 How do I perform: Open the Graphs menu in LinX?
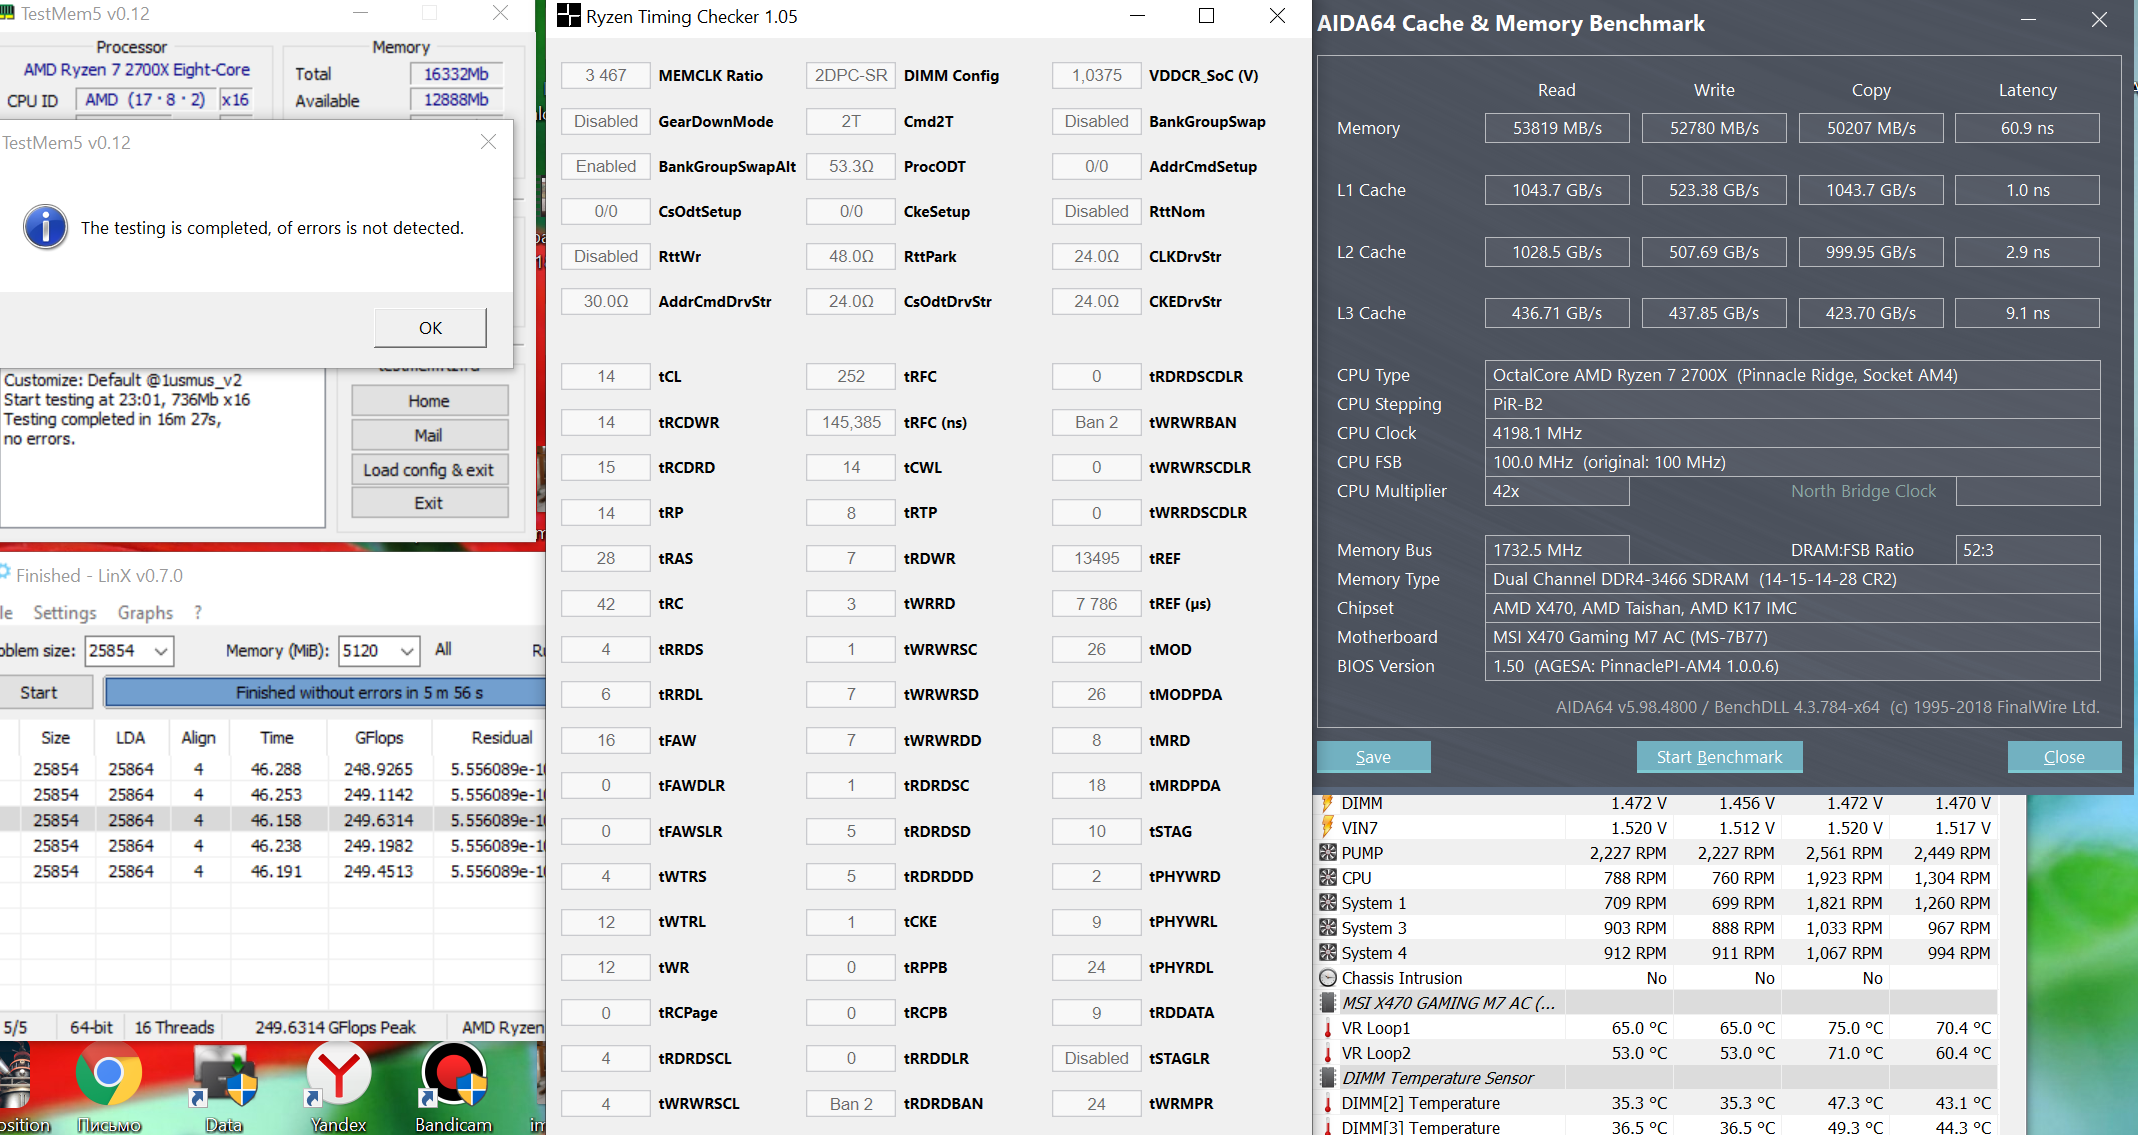[x=145, y=613]
